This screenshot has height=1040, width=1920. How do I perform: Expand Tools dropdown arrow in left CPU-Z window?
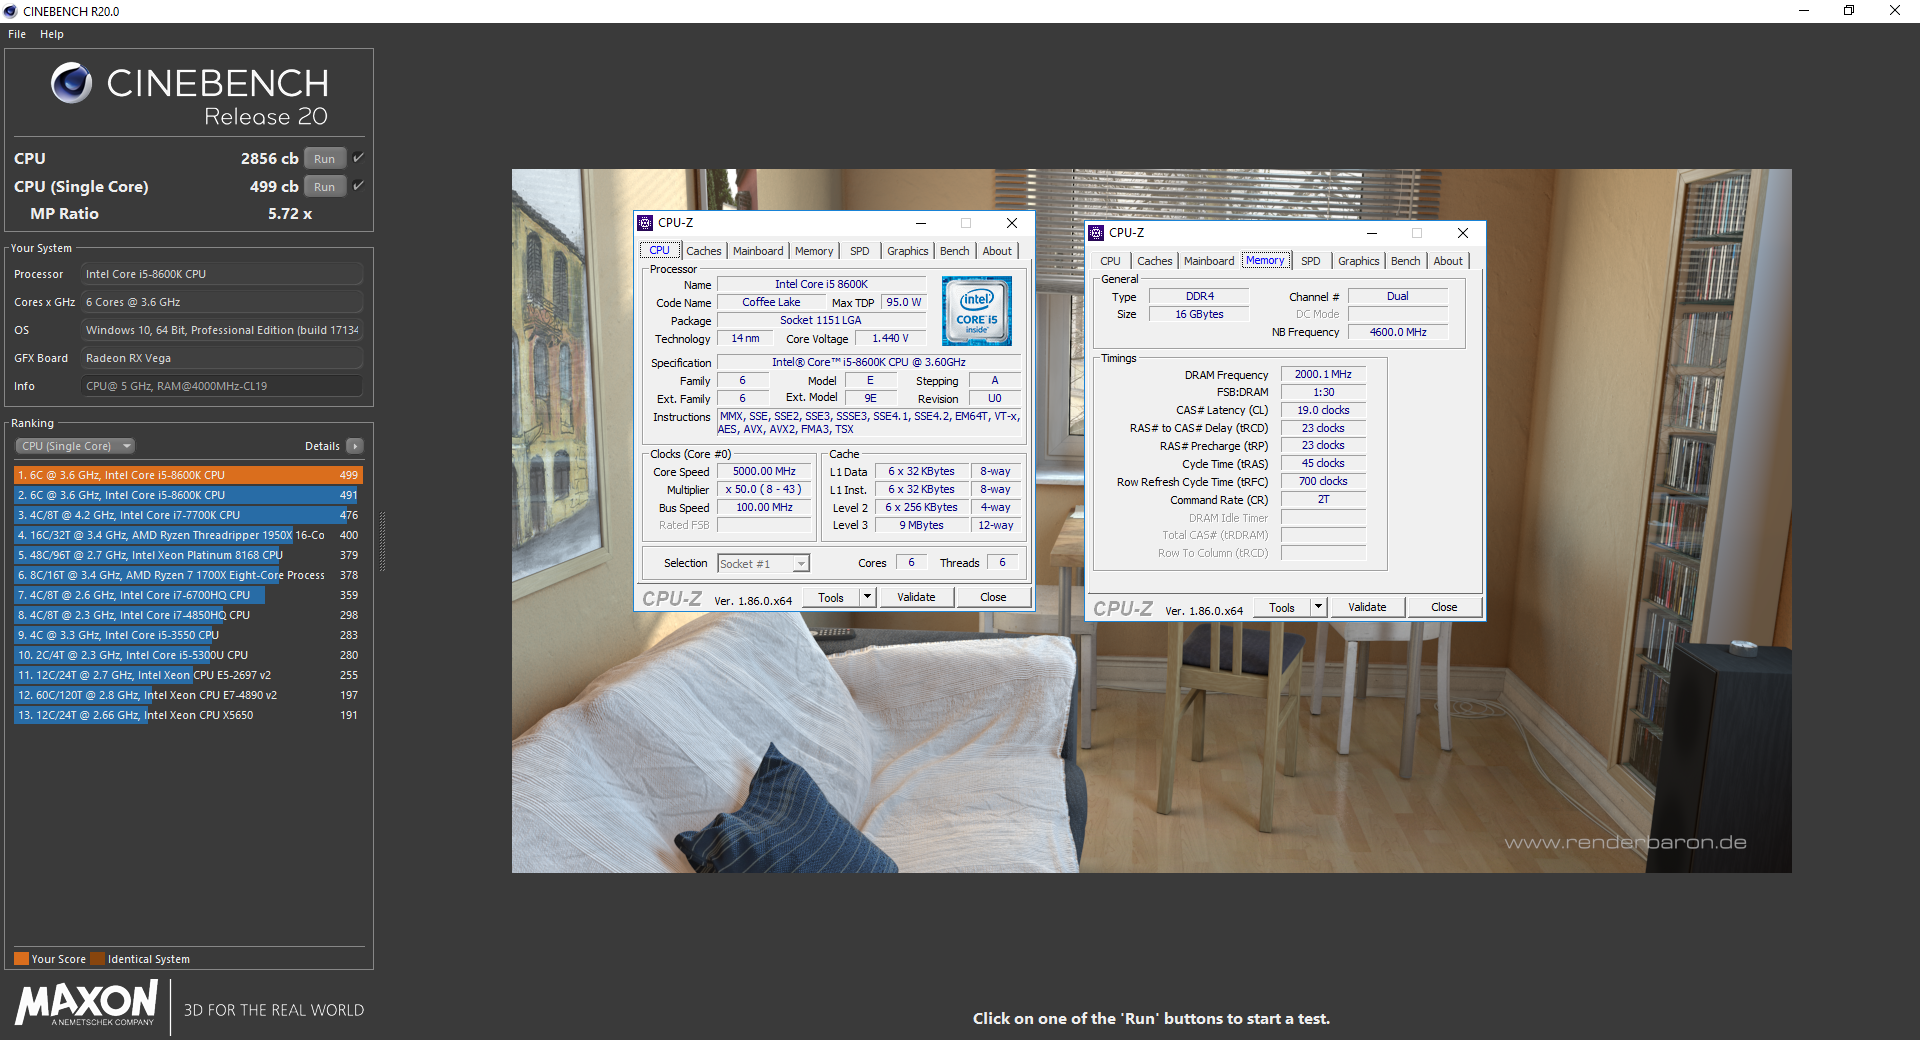coord(867,597)
